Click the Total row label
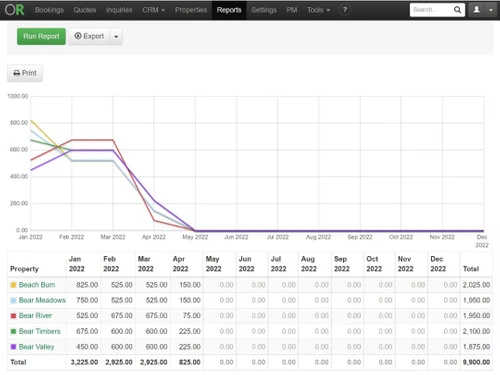 click(18, 362)
